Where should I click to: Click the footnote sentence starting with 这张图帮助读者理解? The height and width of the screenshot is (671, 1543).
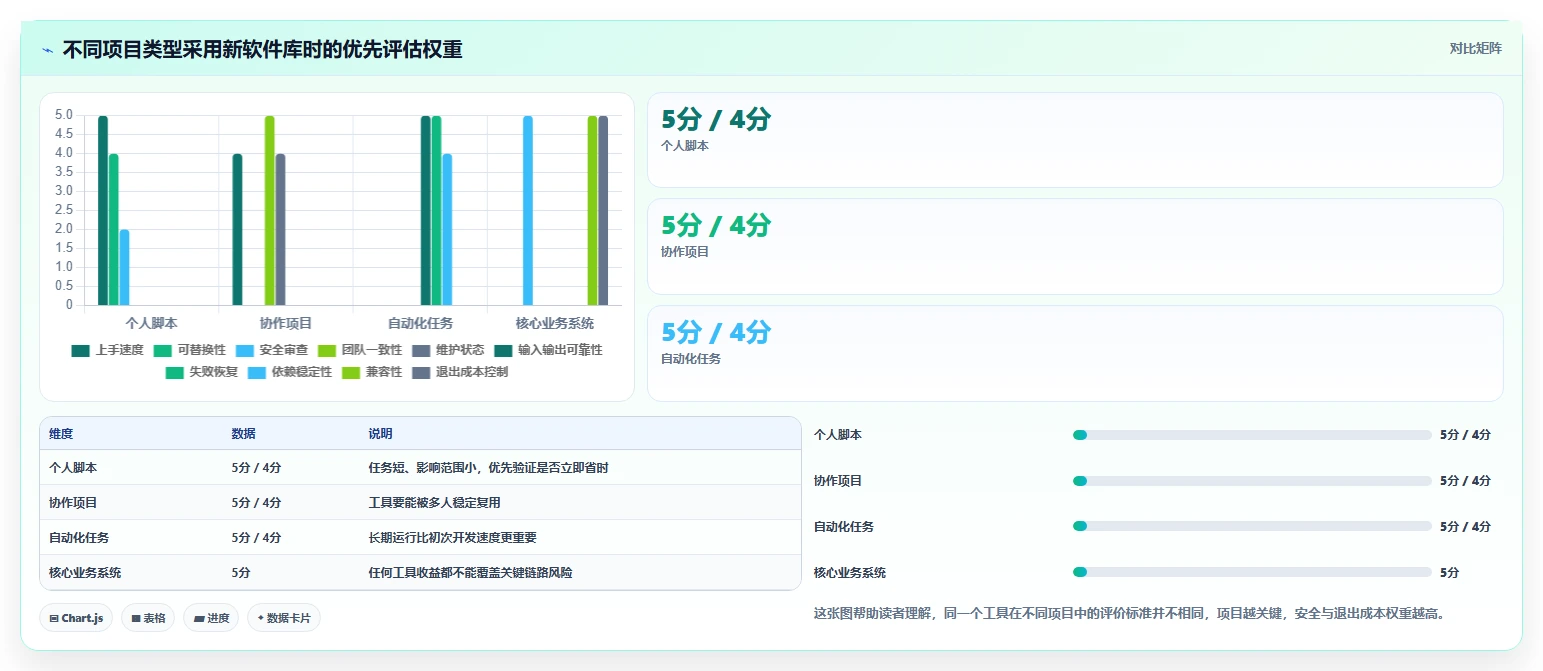pyautogui.click(x=1130, y=613)
